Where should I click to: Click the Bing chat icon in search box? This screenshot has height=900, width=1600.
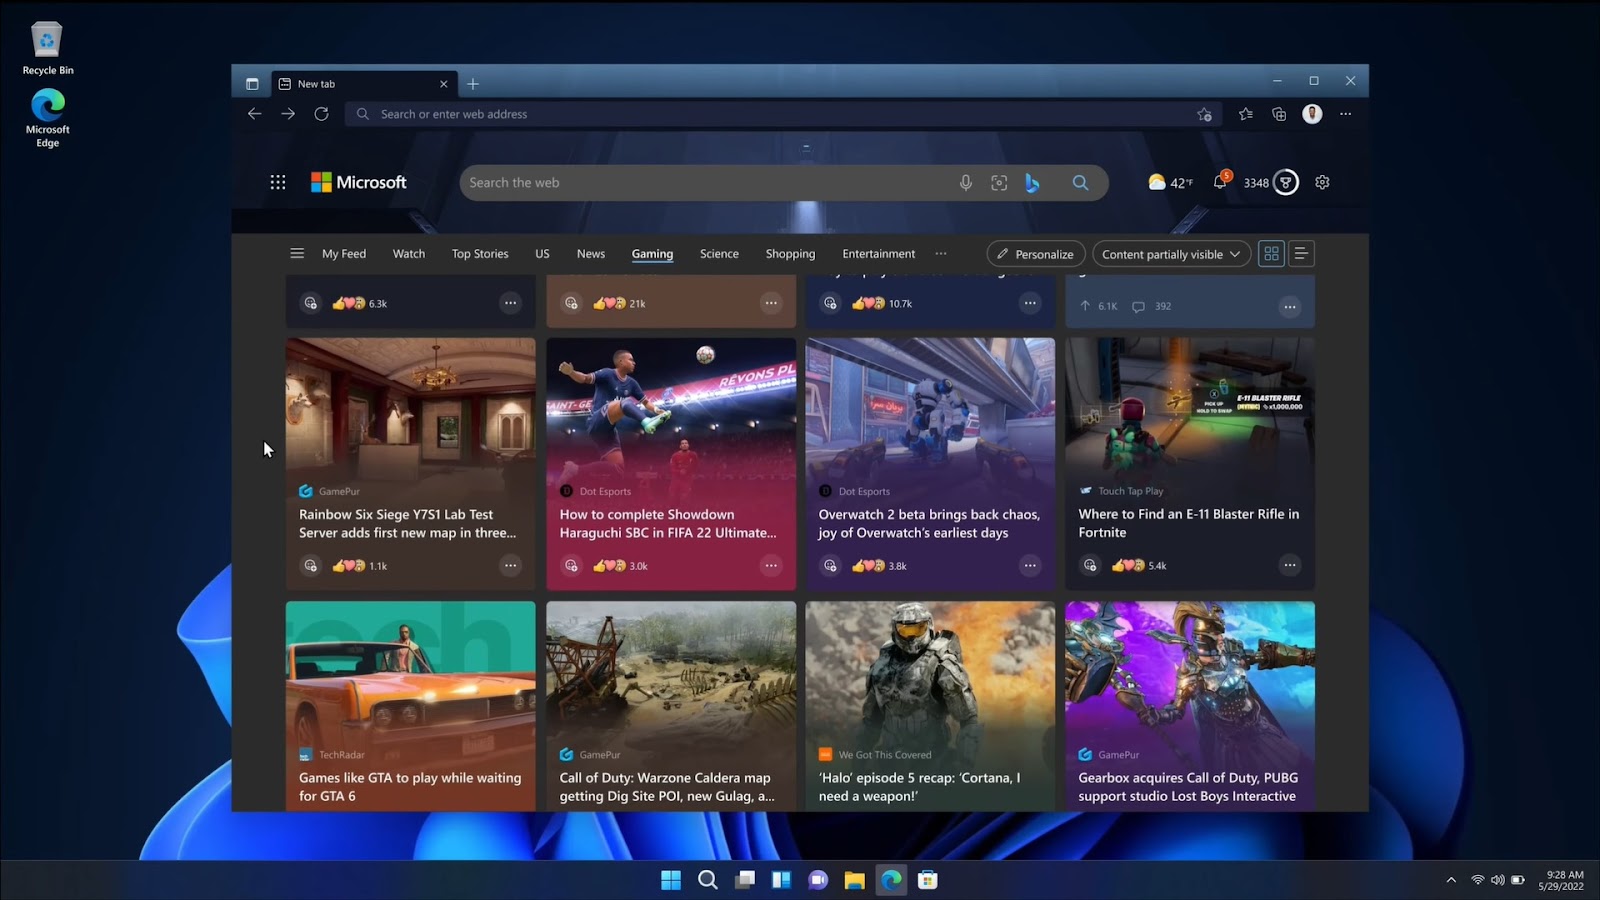1032,183
